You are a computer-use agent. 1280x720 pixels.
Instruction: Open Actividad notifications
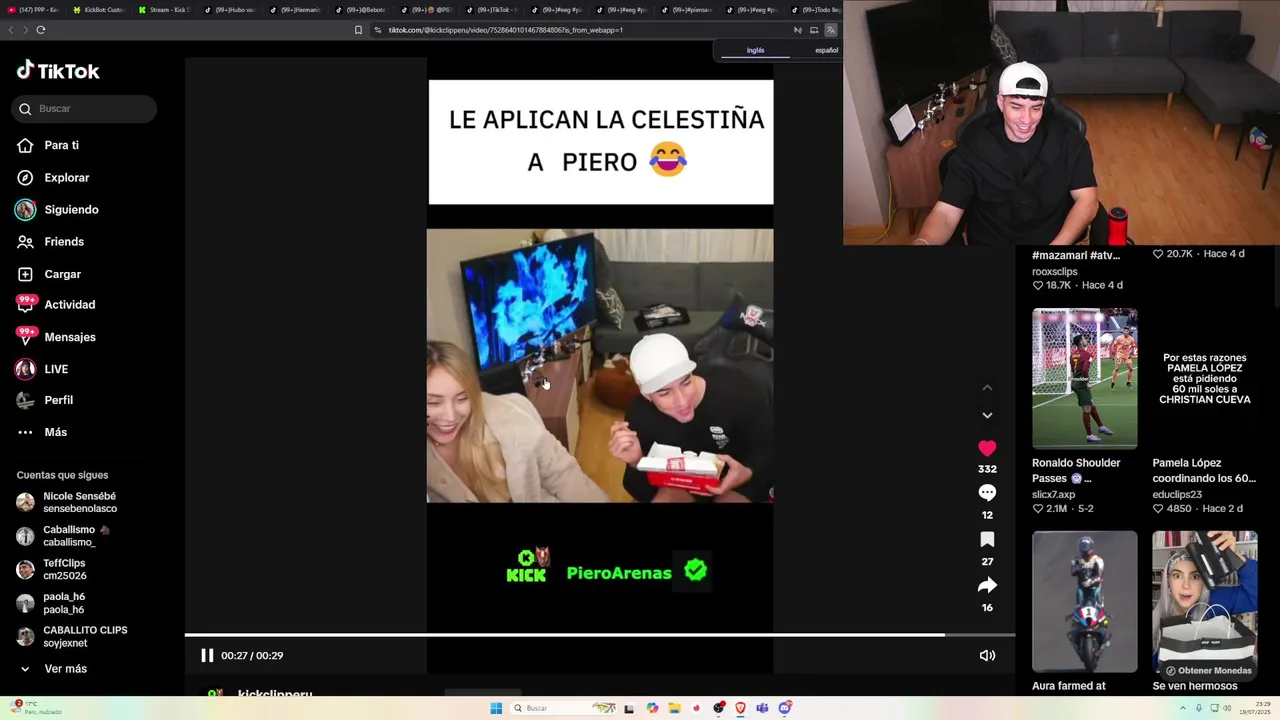coord(56,304)
